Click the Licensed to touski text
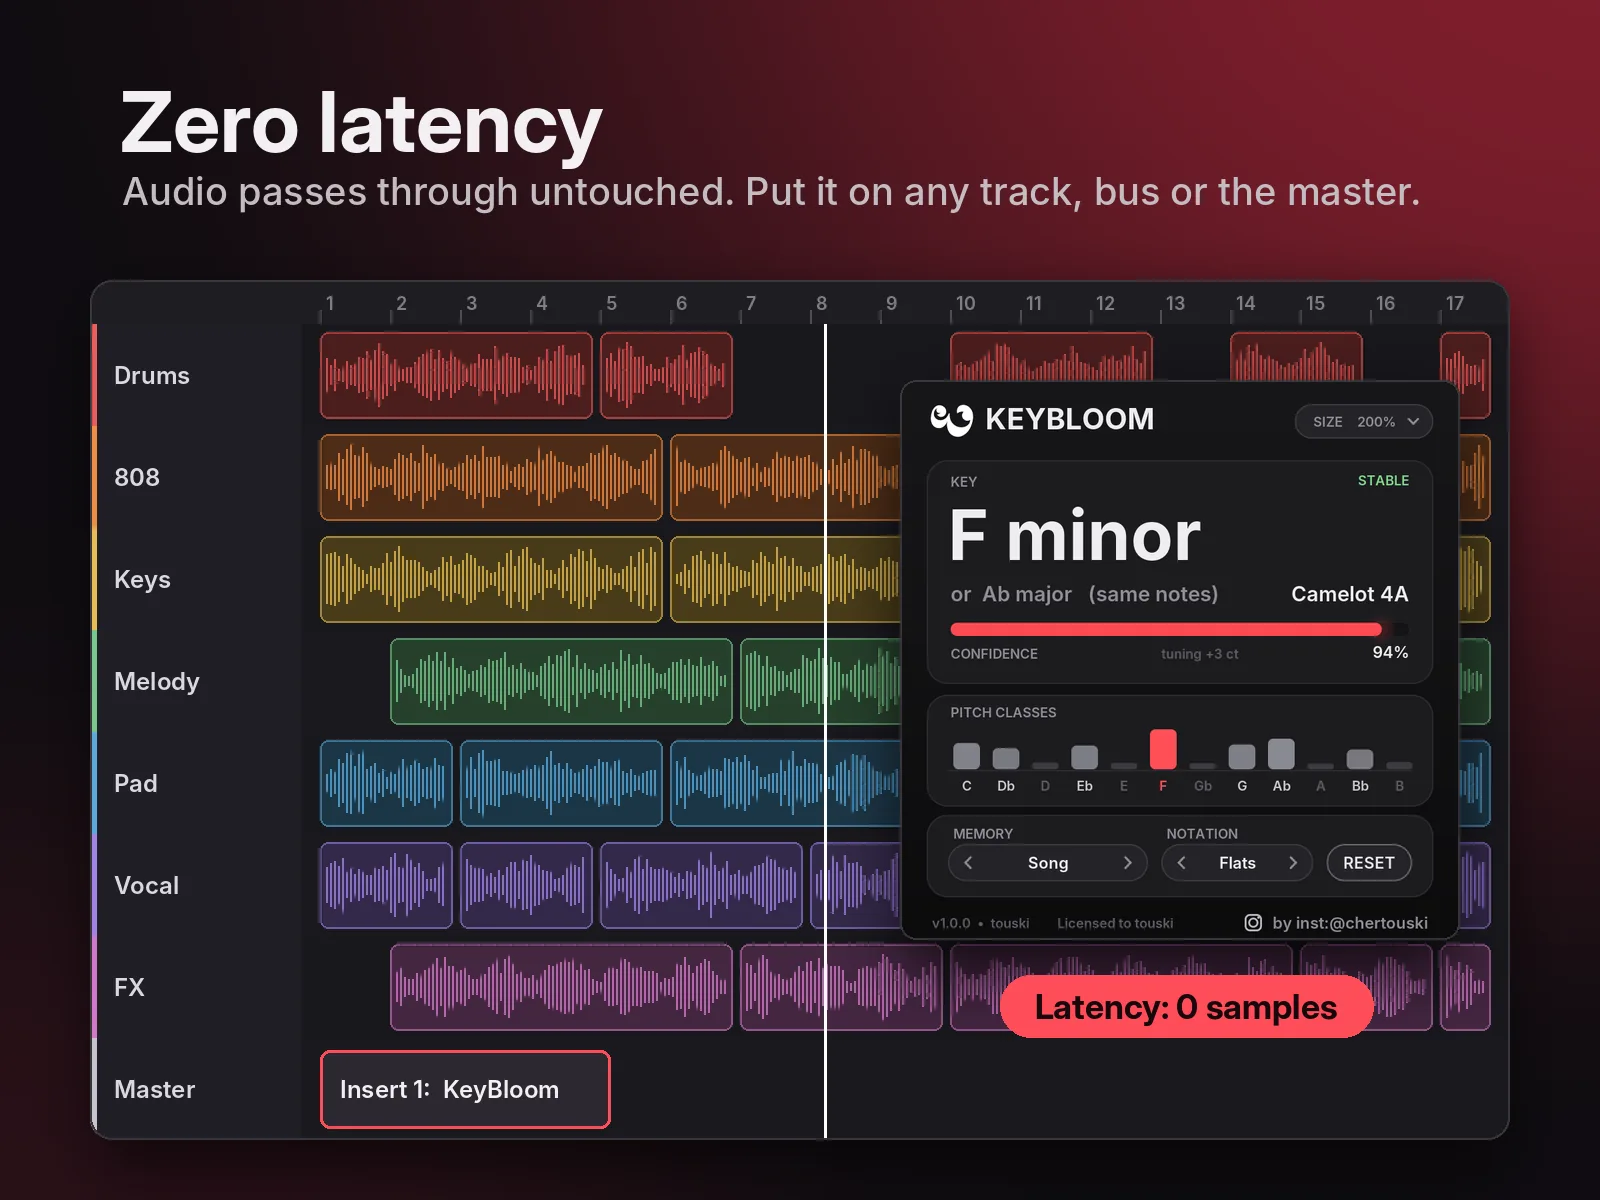The height and width of the screenshot is (1200, 1600). click(1115, 923)
